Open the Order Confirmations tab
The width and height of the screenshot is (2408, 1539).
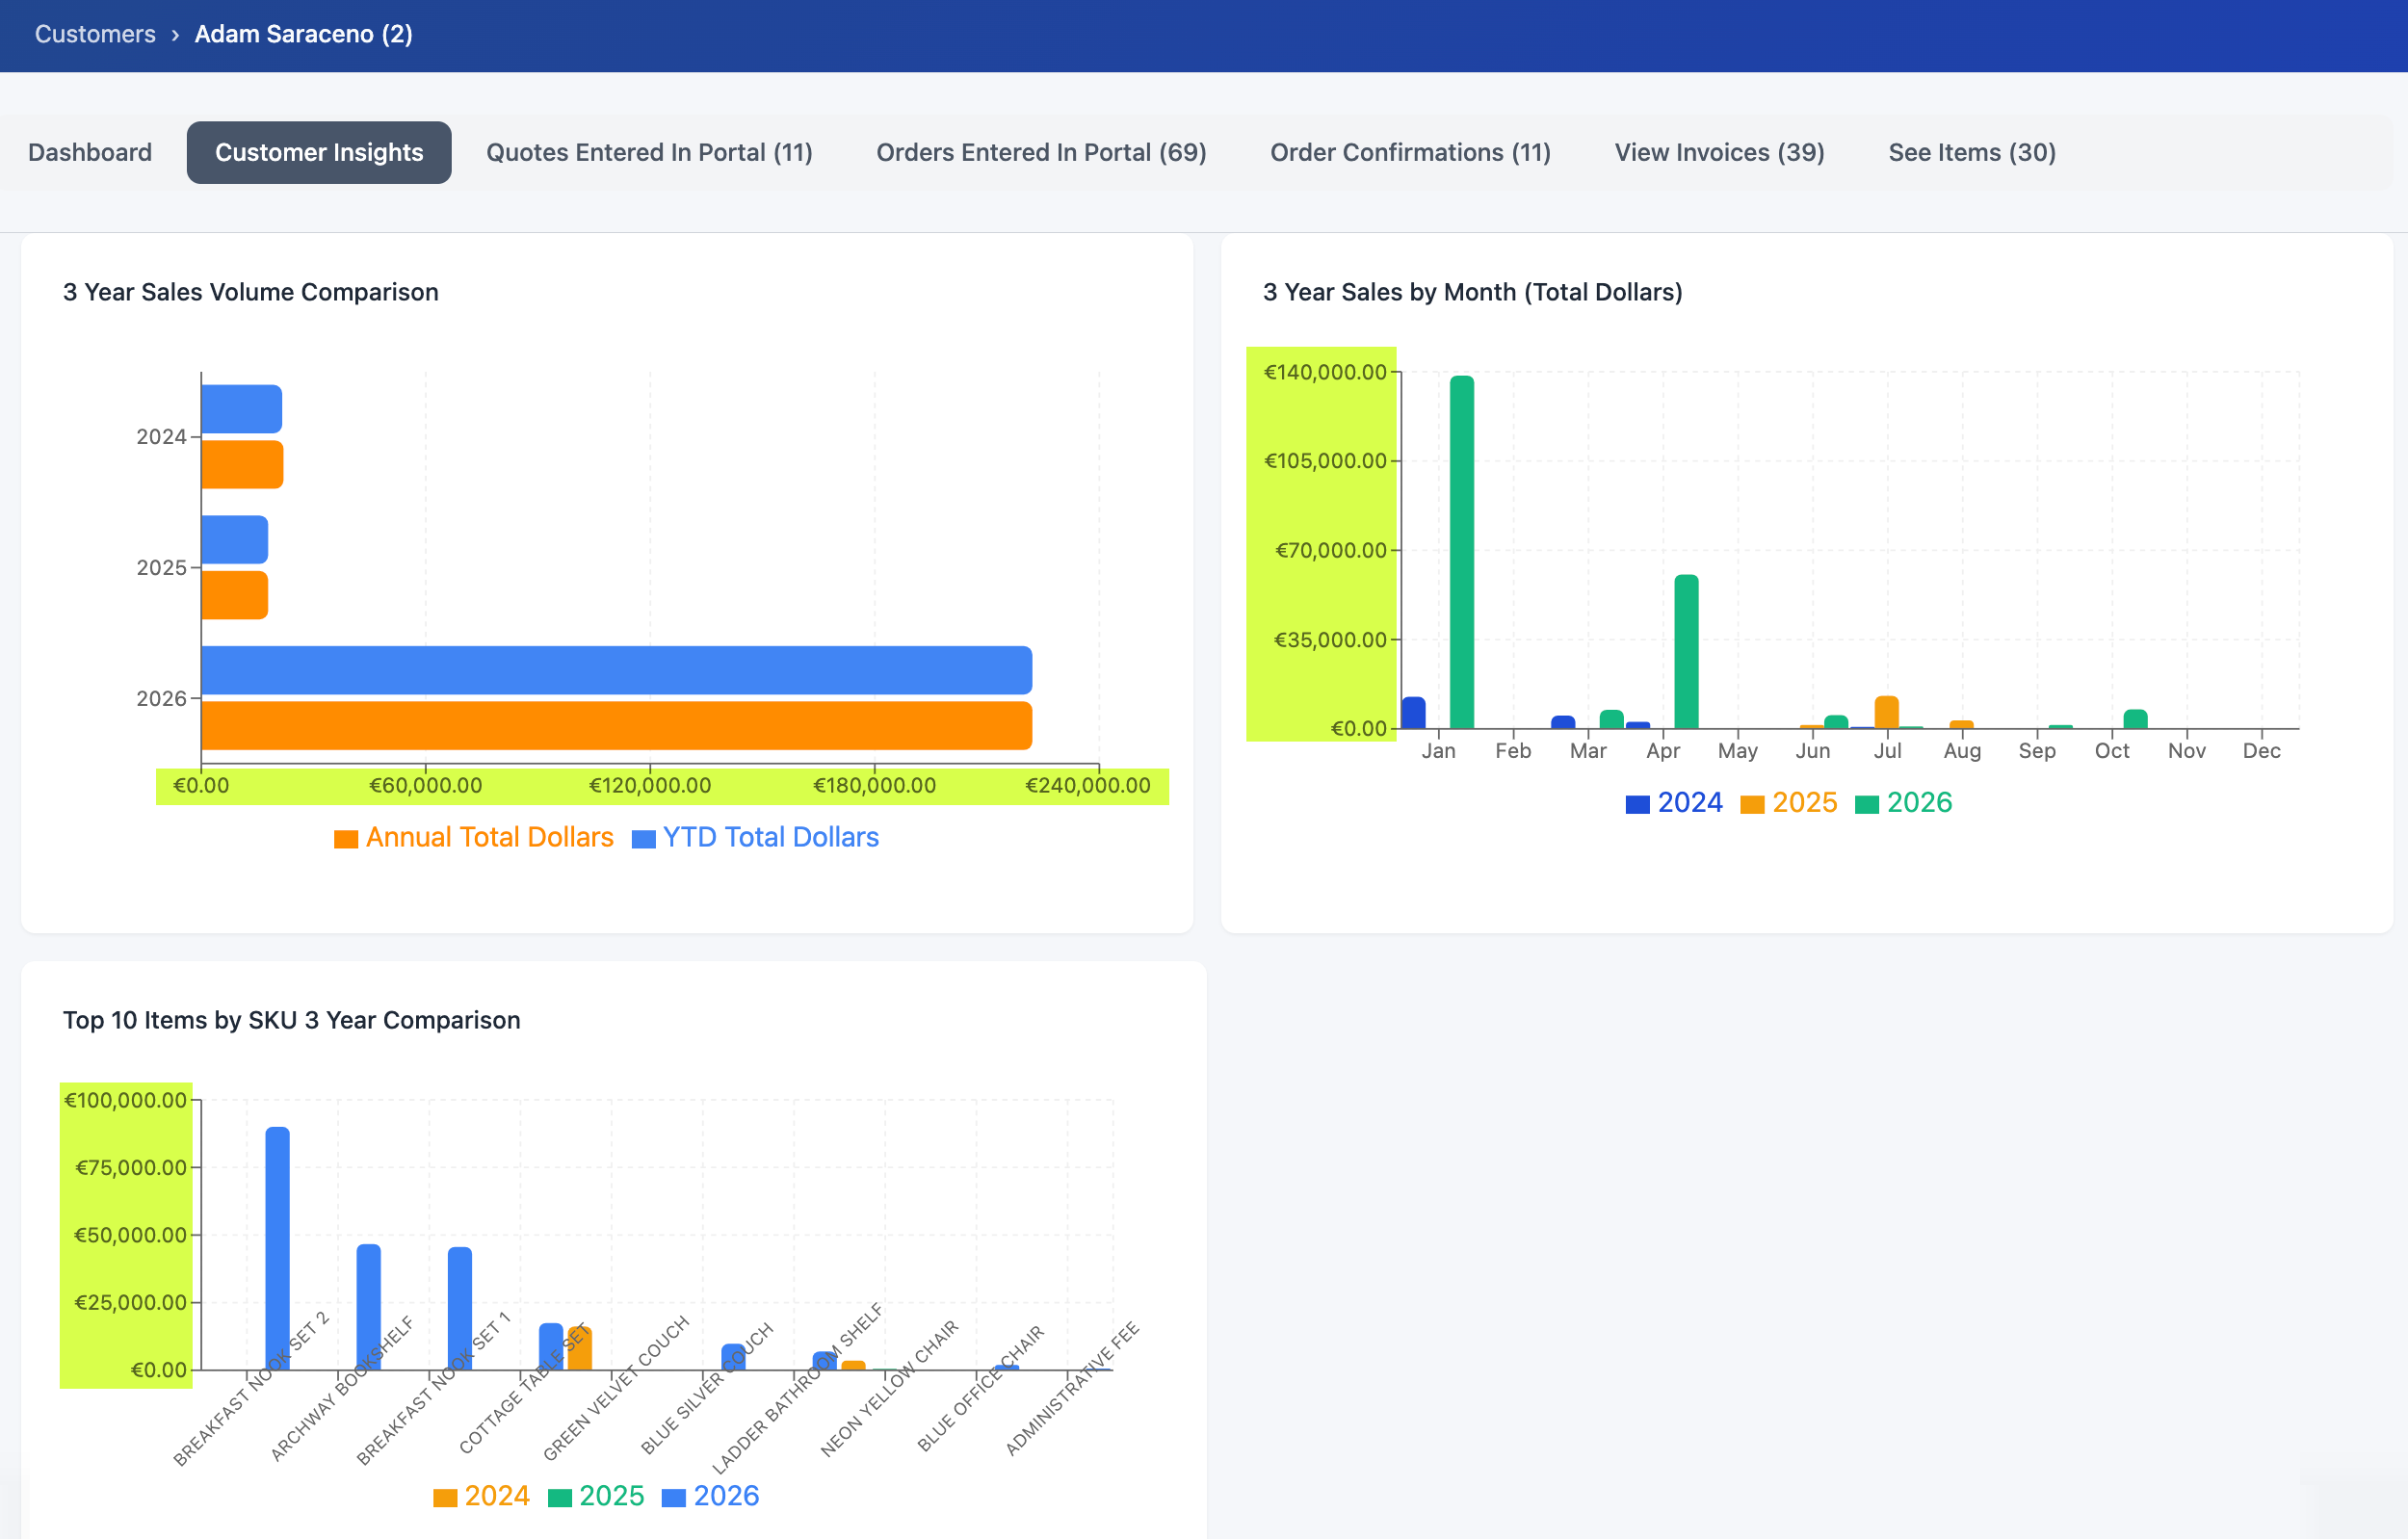(1410, 152)
